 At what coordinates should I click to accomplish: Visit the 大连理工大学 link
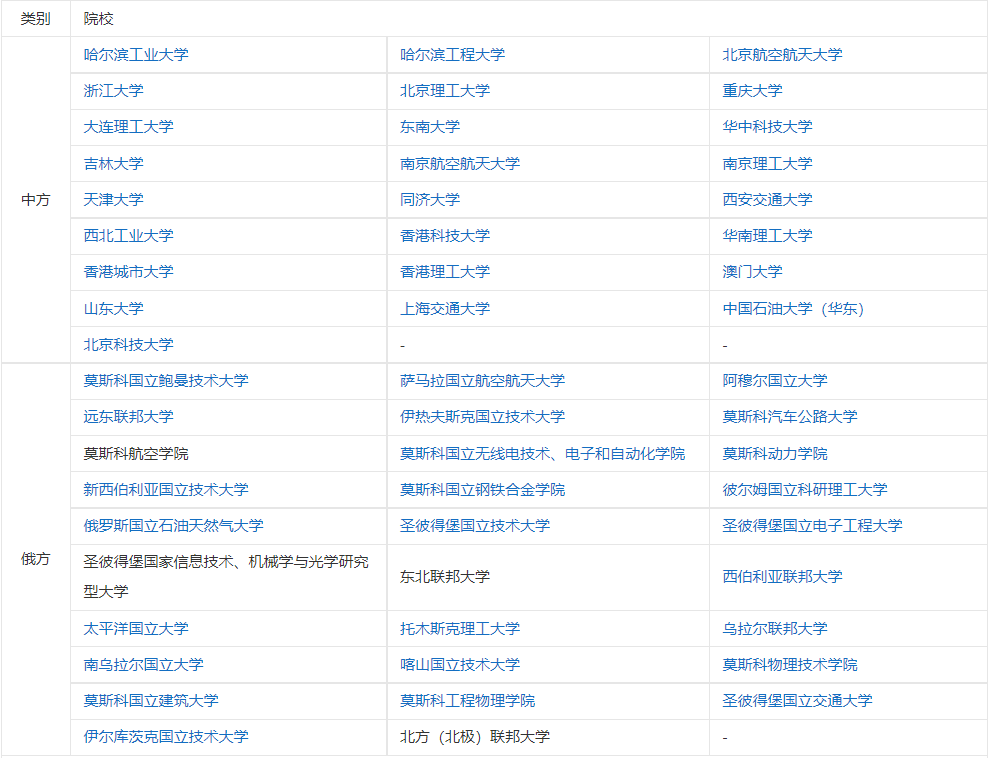tap(128, 127)
